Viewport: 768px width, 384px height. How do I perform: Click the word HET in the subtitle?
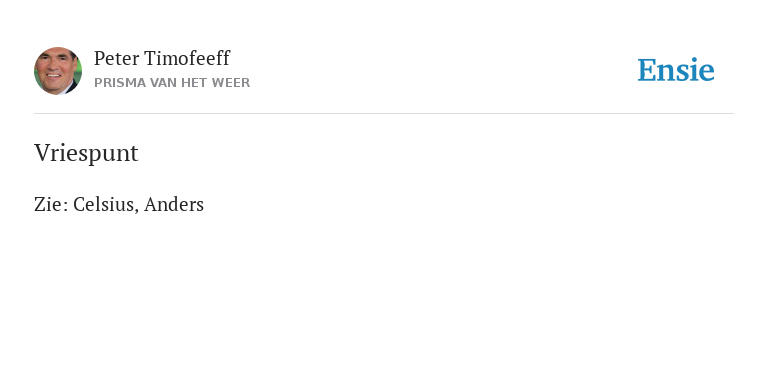click(196, 83)
